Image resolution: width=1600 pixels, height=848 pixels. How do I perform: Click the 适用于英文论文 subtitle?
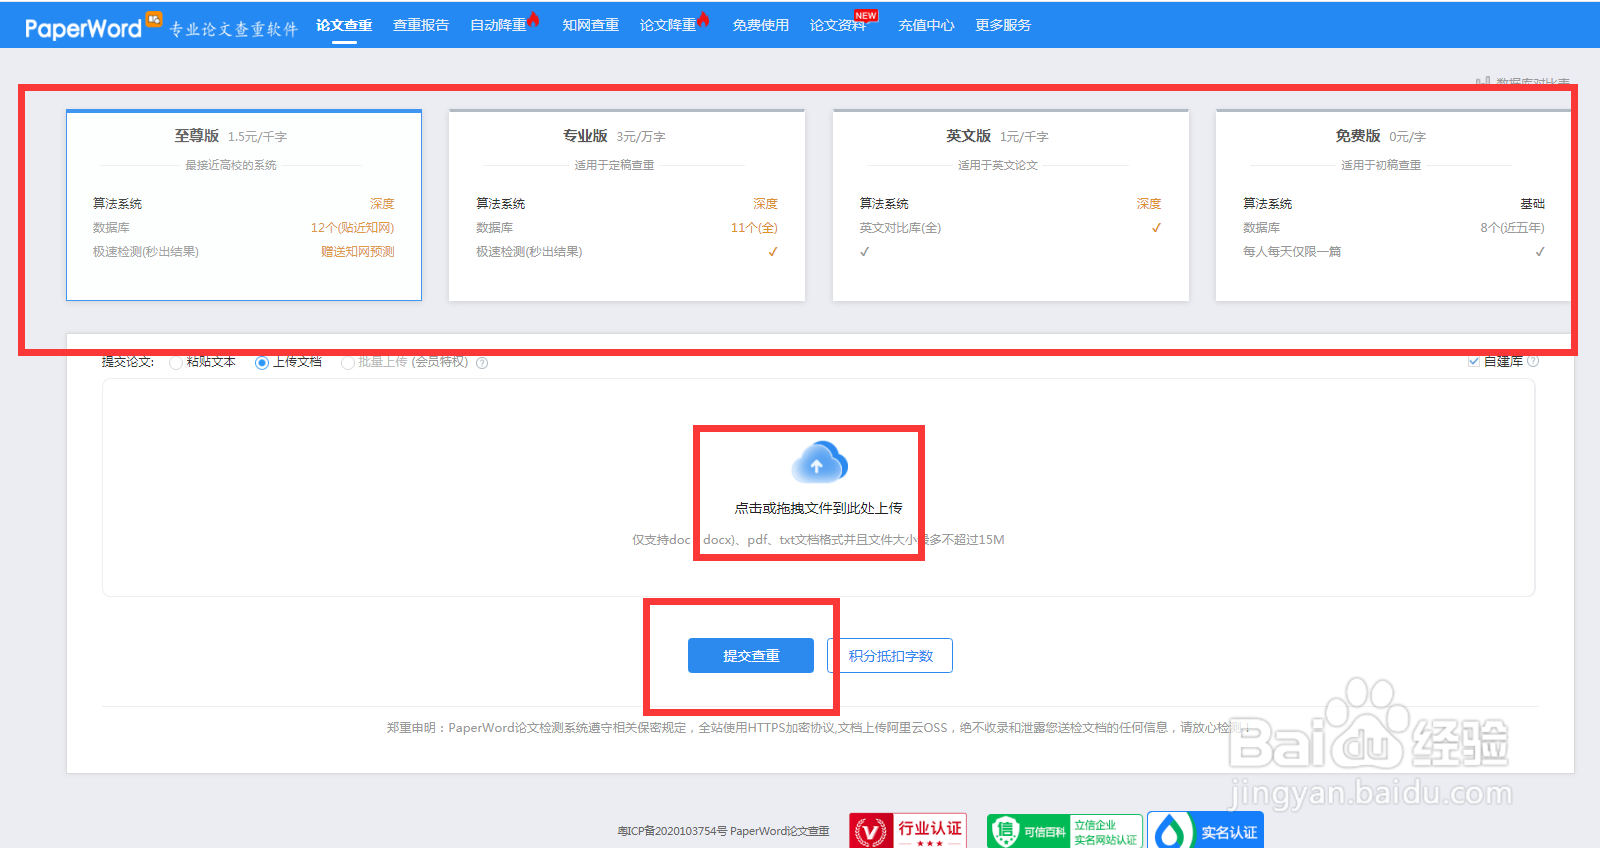pos(998,165)
